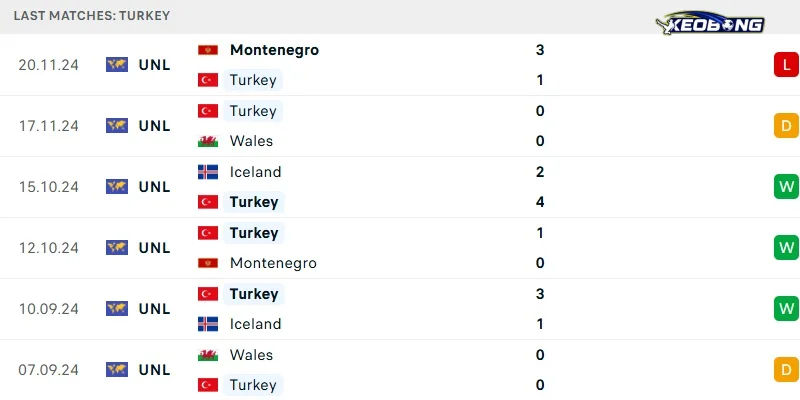800x400 pixels.
Task: Click the UNL competition icon for 20.11.24
Action: [x=117, y=65]
